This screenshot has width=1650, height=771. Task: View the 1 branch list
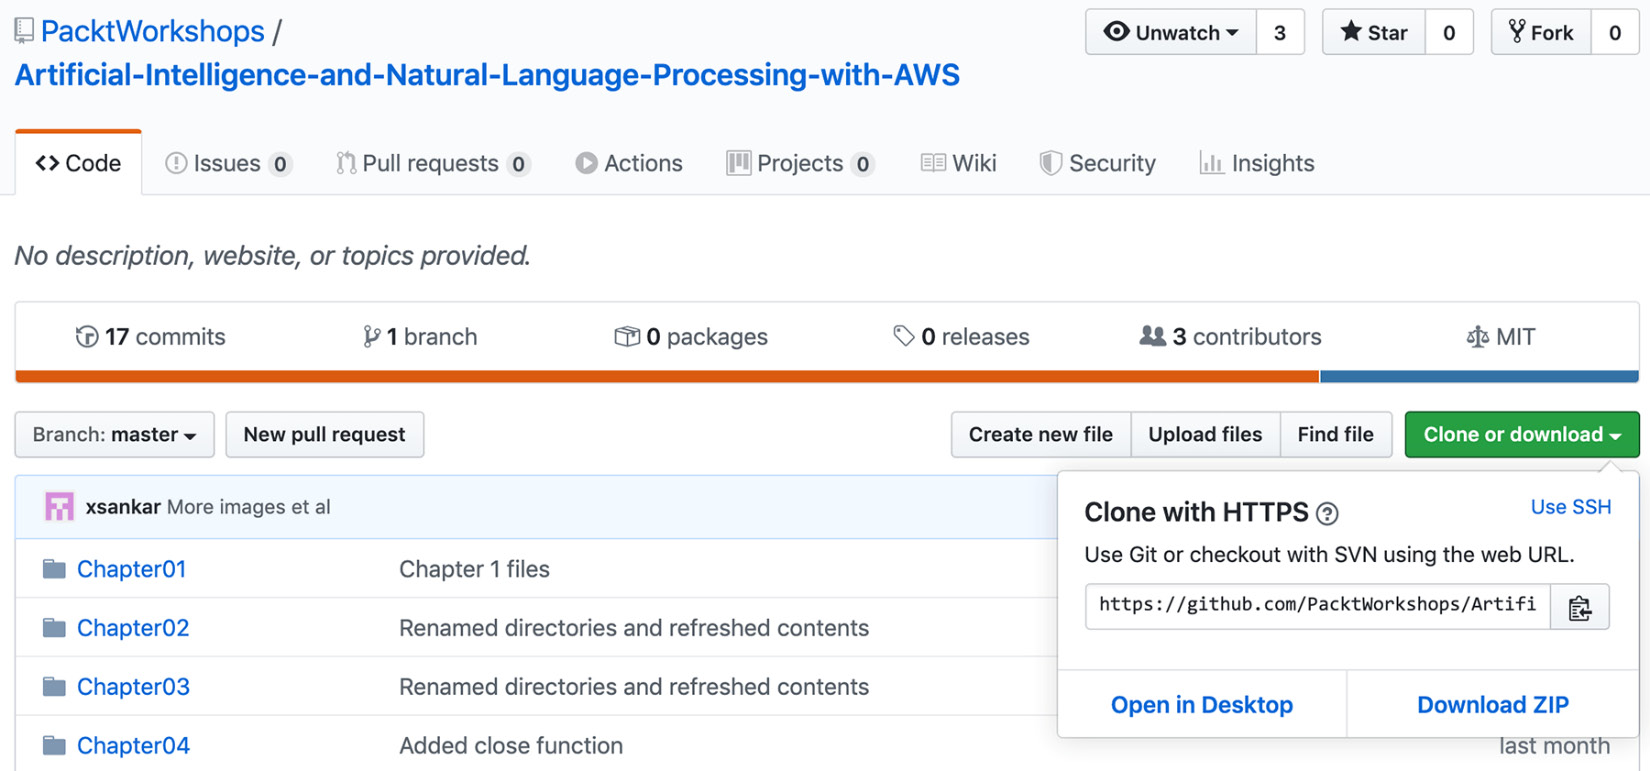coord(420,337)
